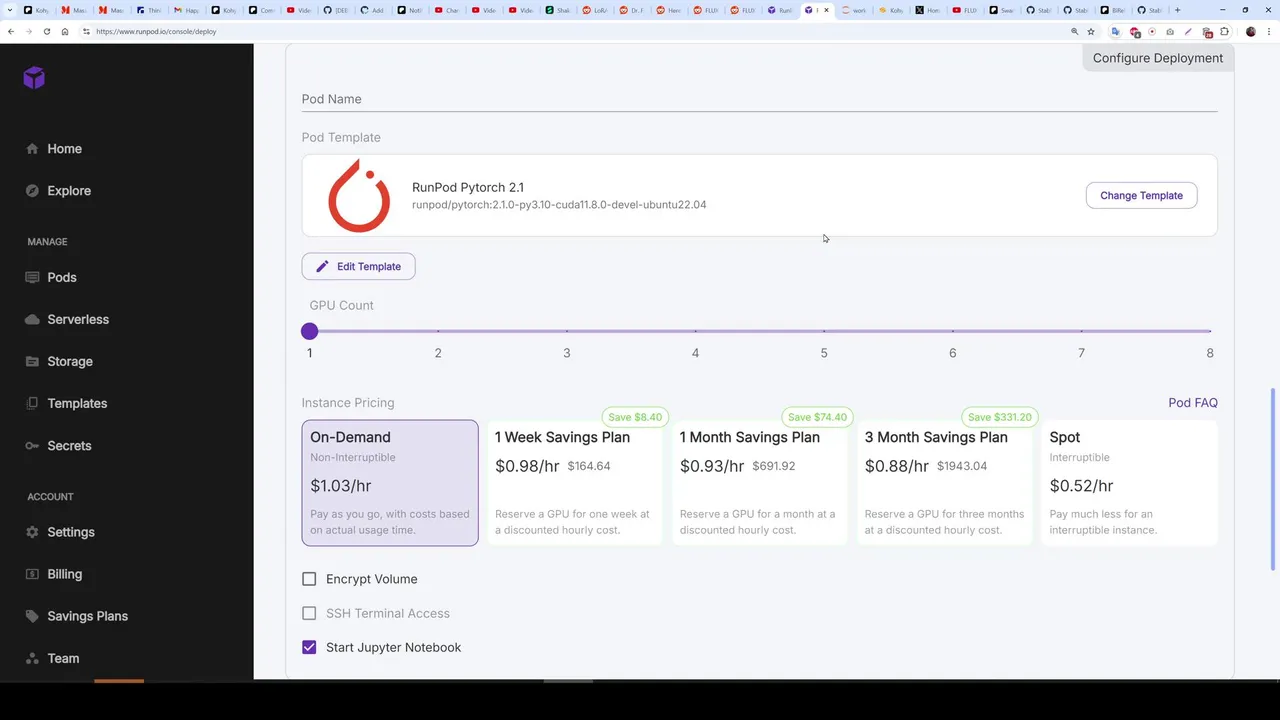Click the Pod Name input field
This screenshot has width=1280, height=720.
pos(759,99)
